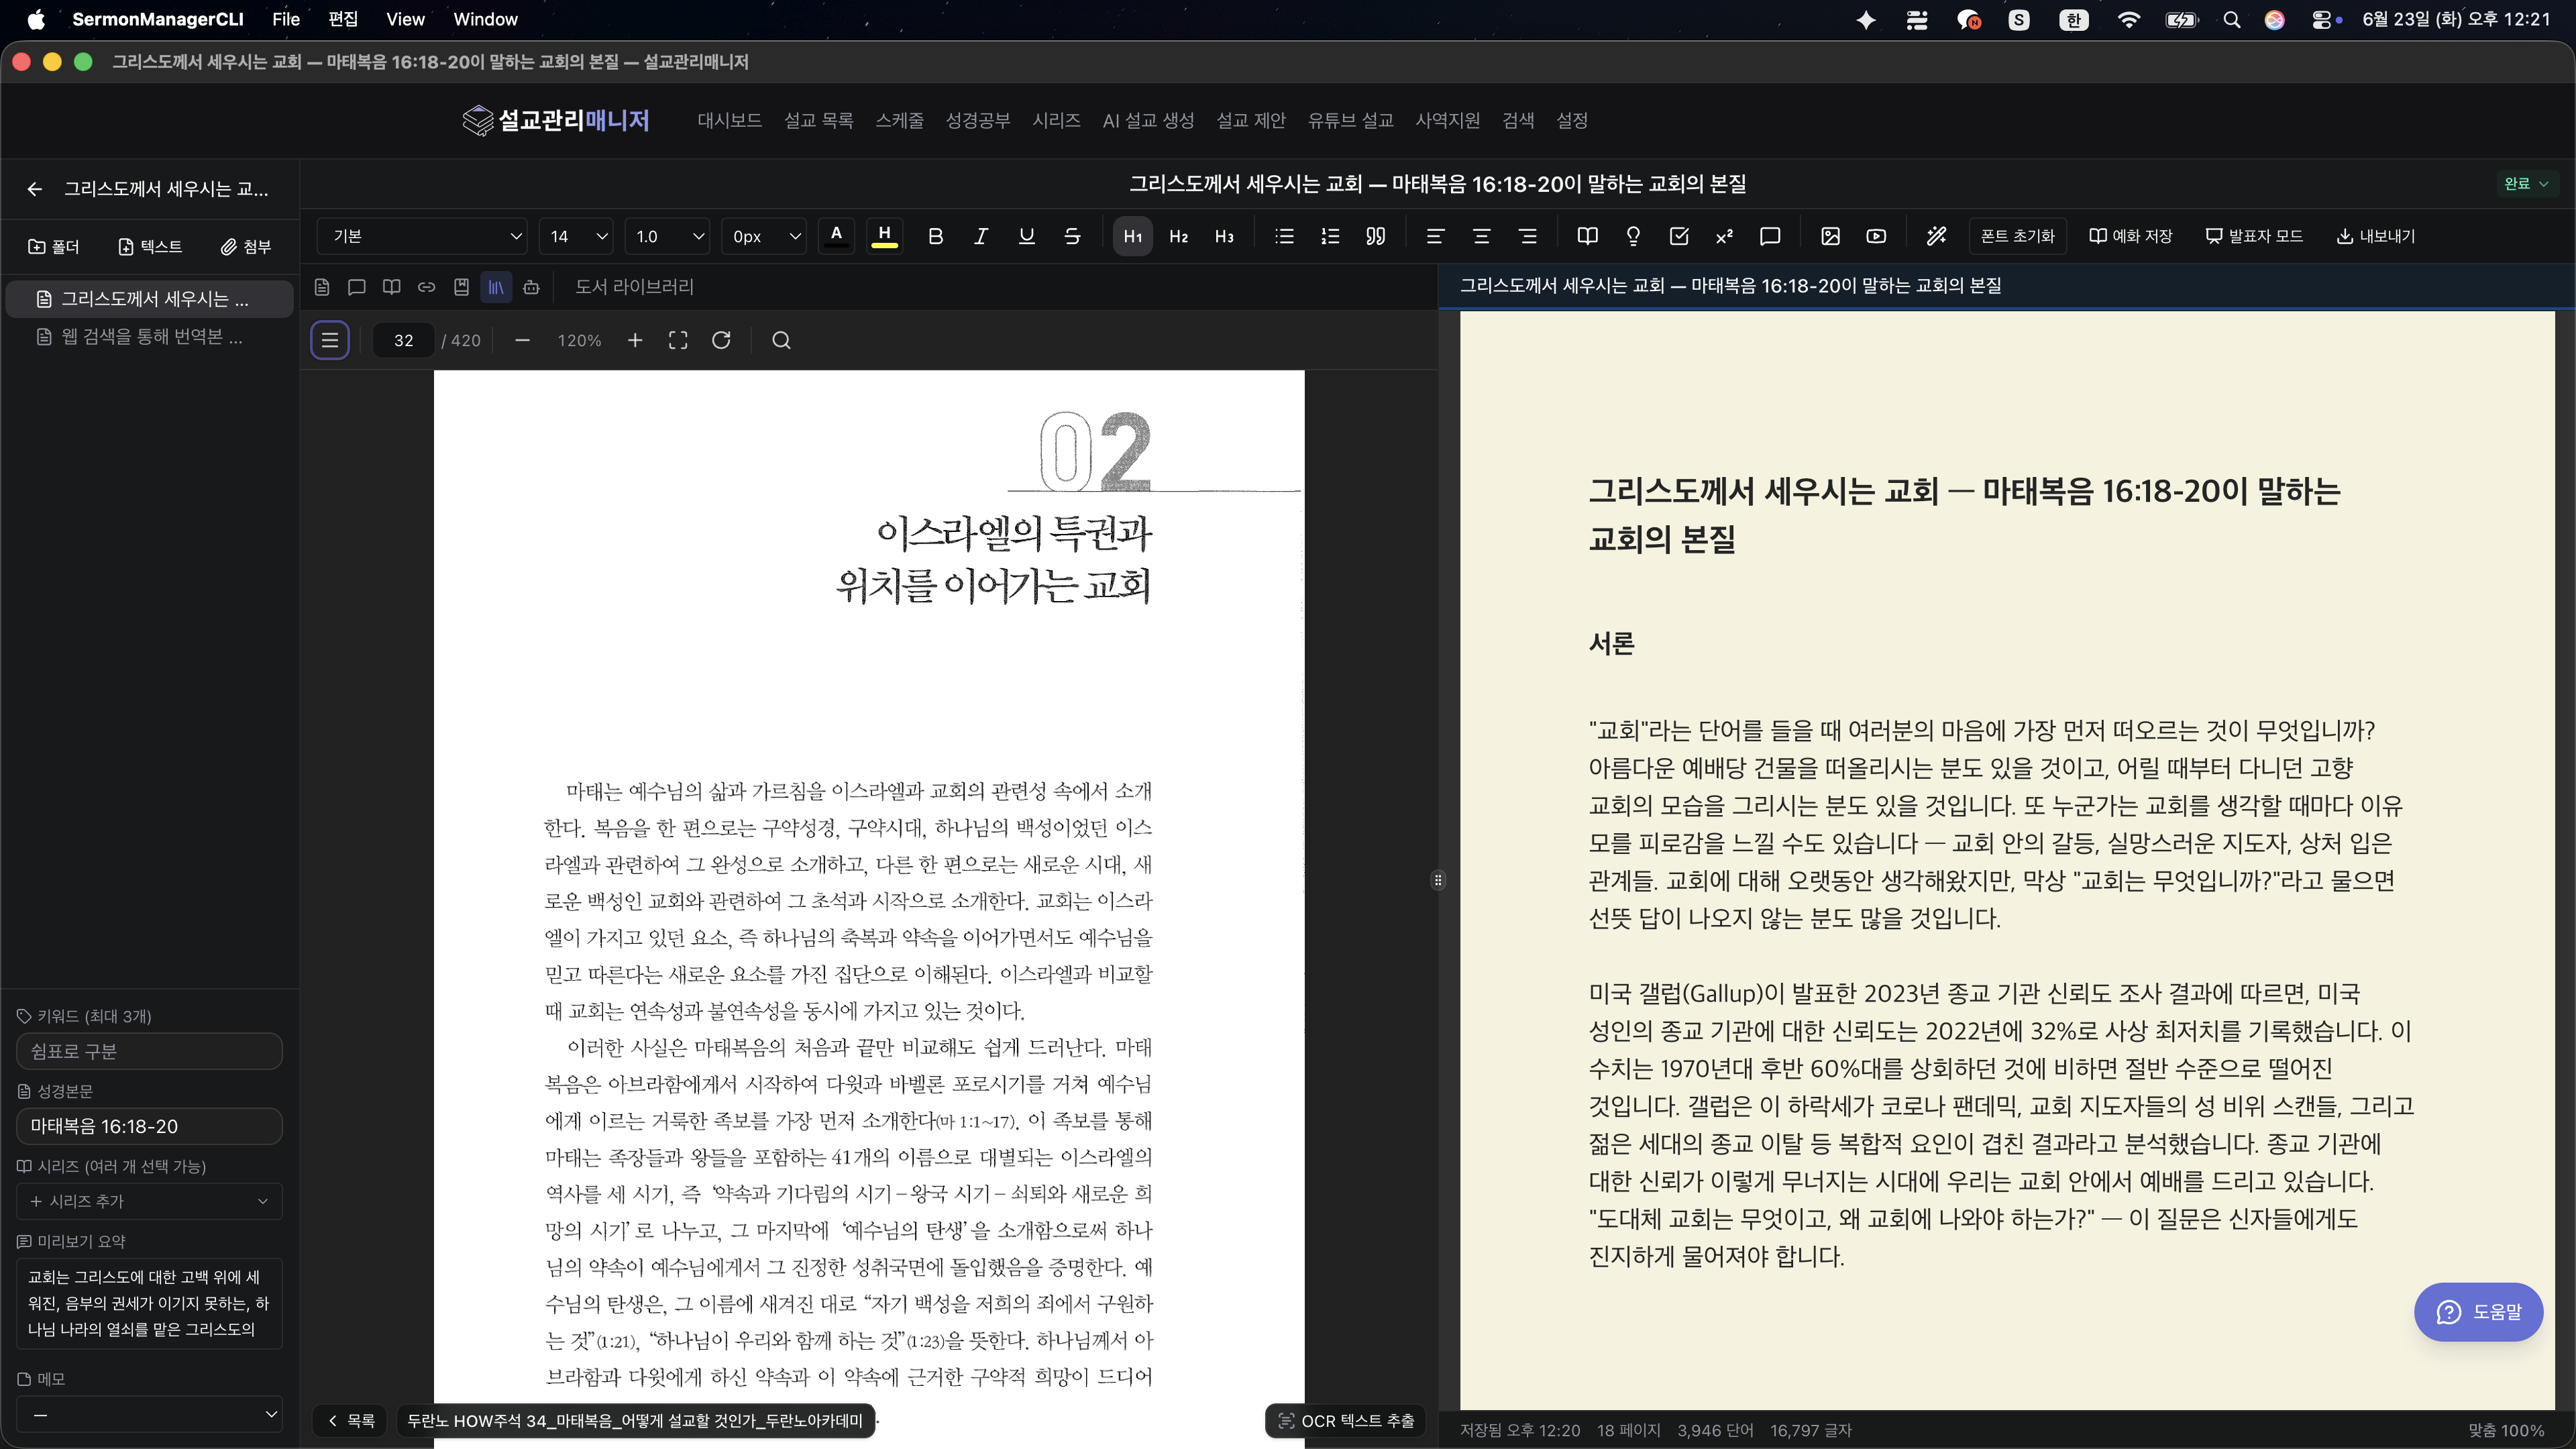Zoom out the PDF viewer
This screenshot has width=2576, height=1449.
522,340
